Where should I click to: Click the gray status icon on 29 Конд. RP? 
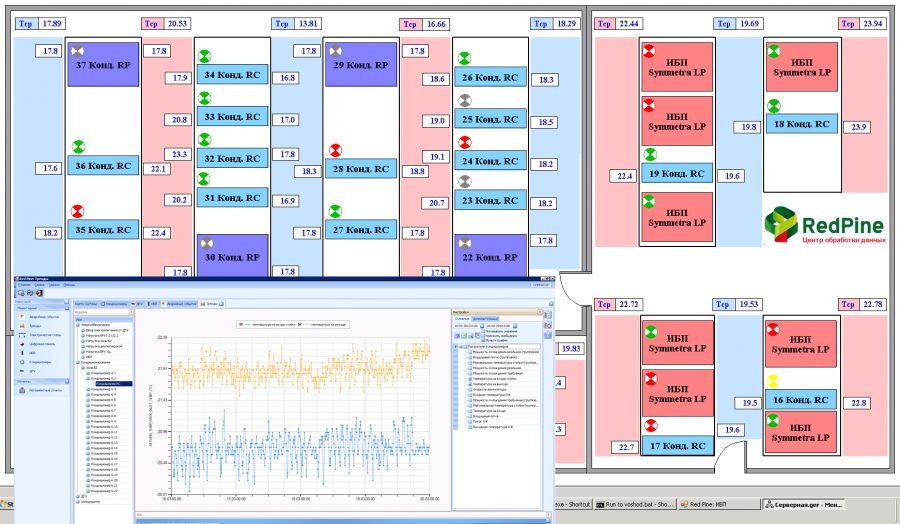[335, 51]
